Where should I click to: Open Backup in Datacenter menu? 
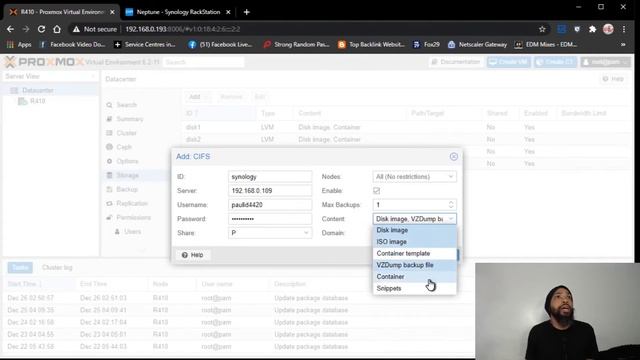[x=127, y=189]
